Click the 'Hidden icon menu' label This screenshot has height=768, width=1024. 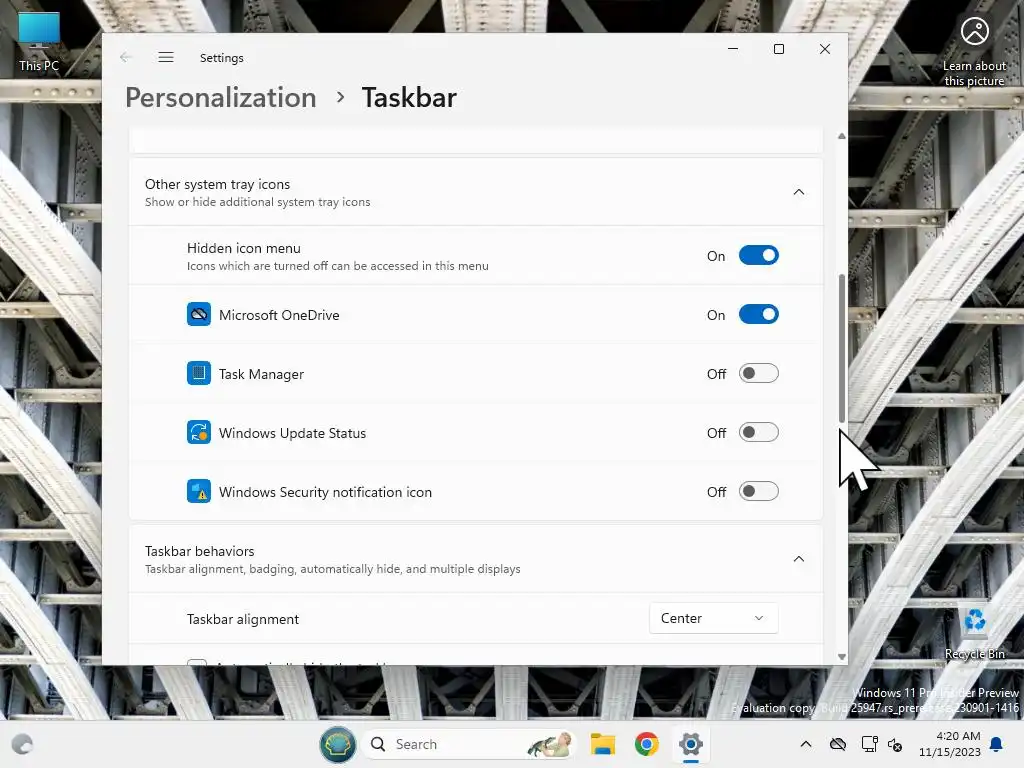[244, 248]
